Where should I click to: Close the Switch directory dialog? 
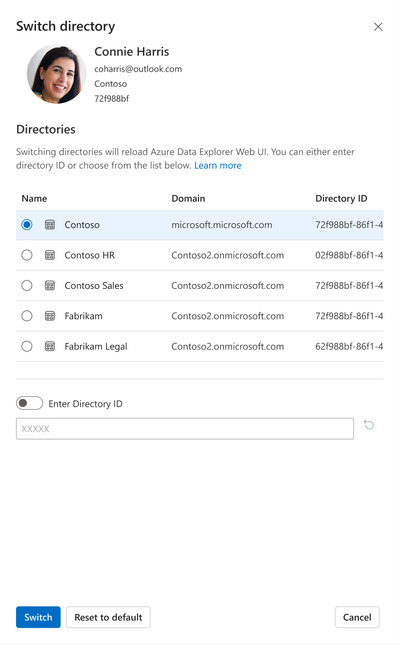[378, 27]
